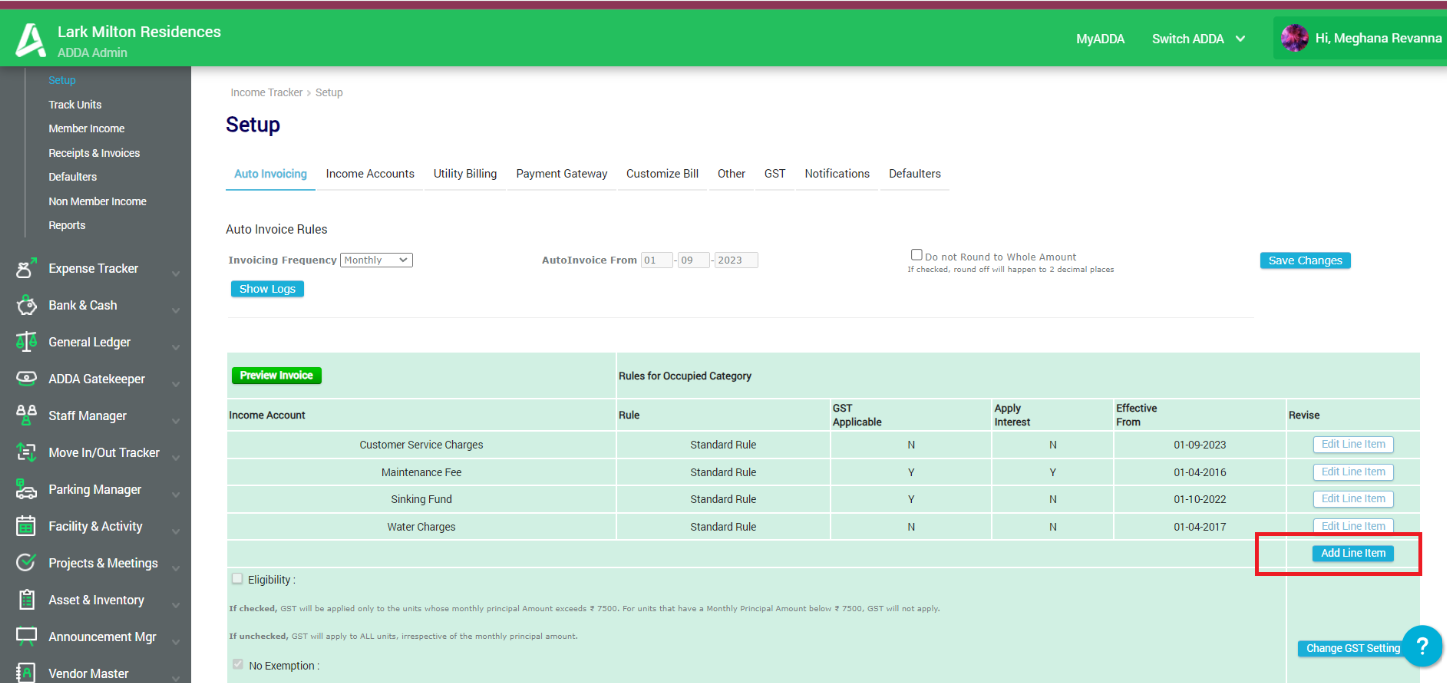Click the help question mark icon
The width and height of the screenshot is (1447, 683).
click(1422, 646)
